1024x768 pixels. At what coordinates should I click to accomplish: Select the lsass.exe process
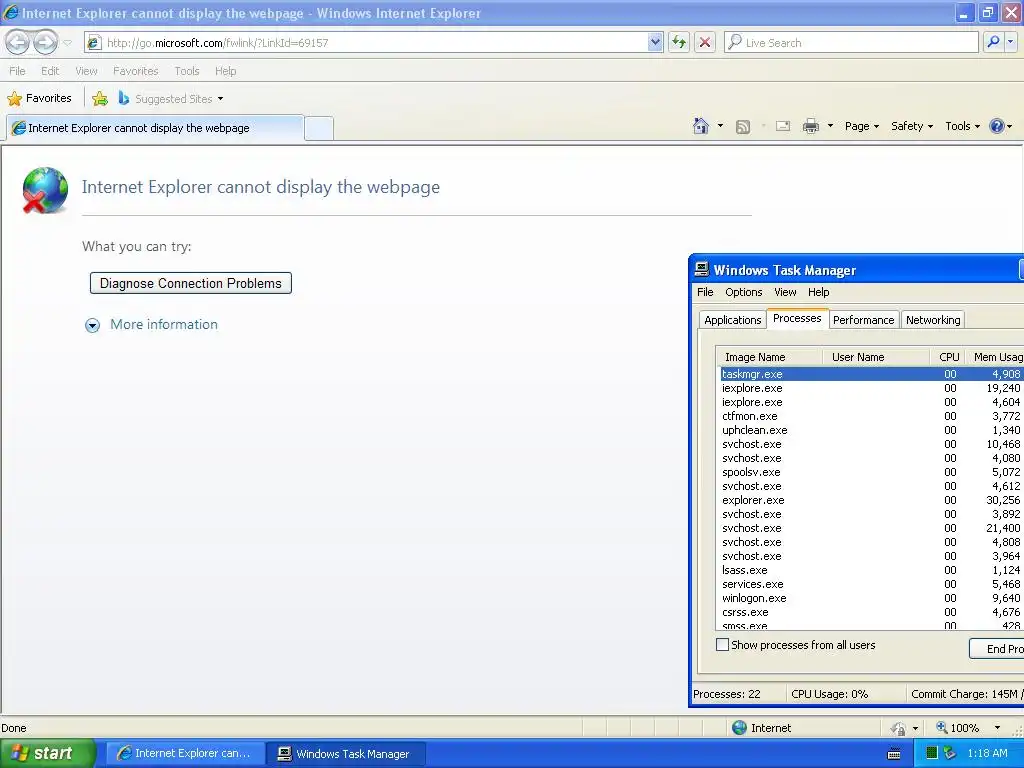click(871, 570)
